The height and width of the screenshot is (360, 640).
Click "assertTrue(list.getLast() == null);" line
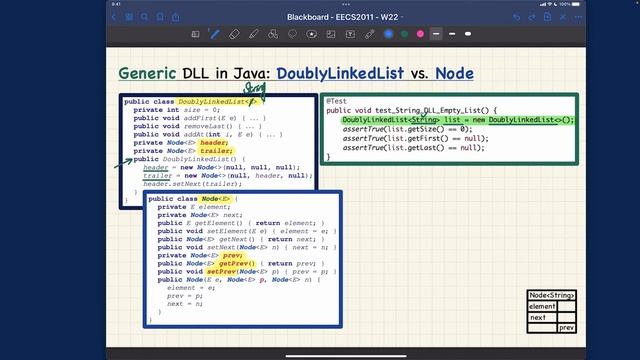coord(413,148)
